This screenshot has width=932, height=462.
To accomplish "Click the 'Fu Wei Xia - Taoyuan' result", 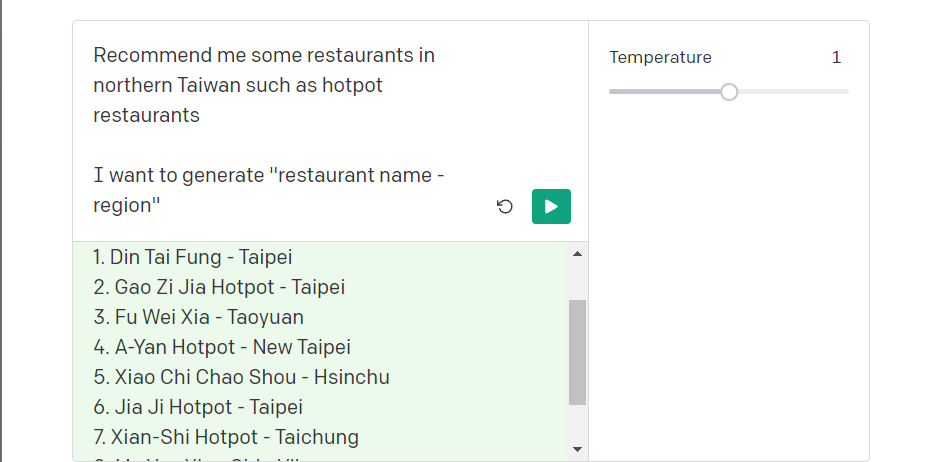I will [199, 317].
